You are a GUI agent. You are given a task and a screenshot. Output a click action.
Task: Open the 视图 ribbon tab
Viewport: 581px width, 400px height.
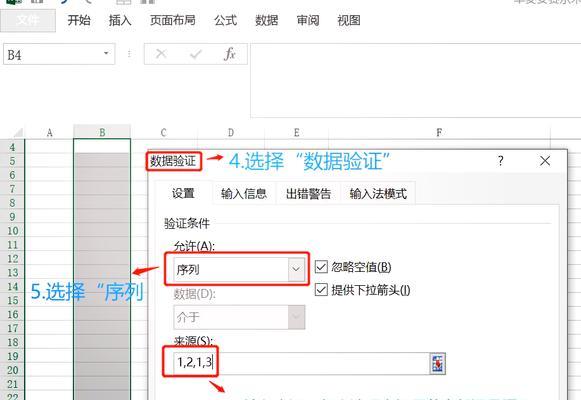(x=349, y=20)
